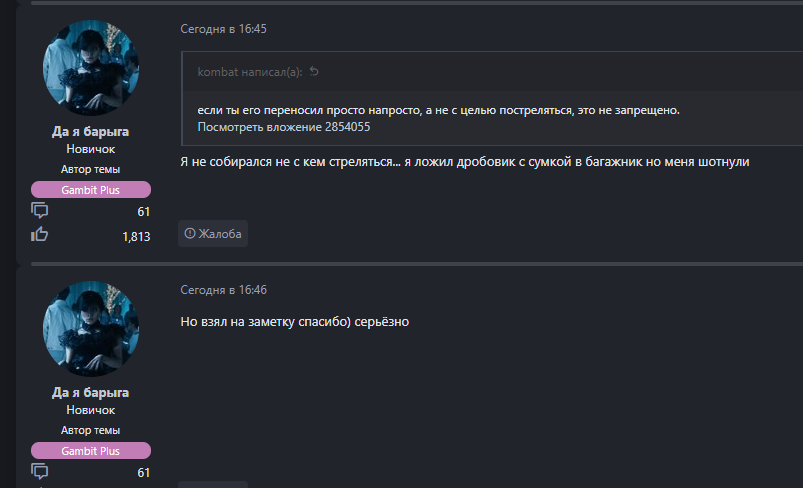
Task: Open the avatar in the 16:46 post
Action: 91,327
